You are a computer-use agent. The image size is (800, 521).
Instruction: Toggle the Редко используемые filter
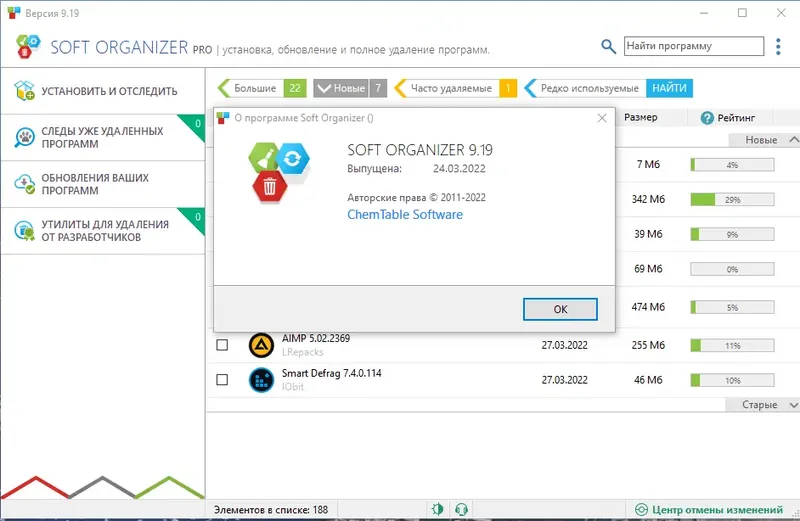(x=585, y=88)
